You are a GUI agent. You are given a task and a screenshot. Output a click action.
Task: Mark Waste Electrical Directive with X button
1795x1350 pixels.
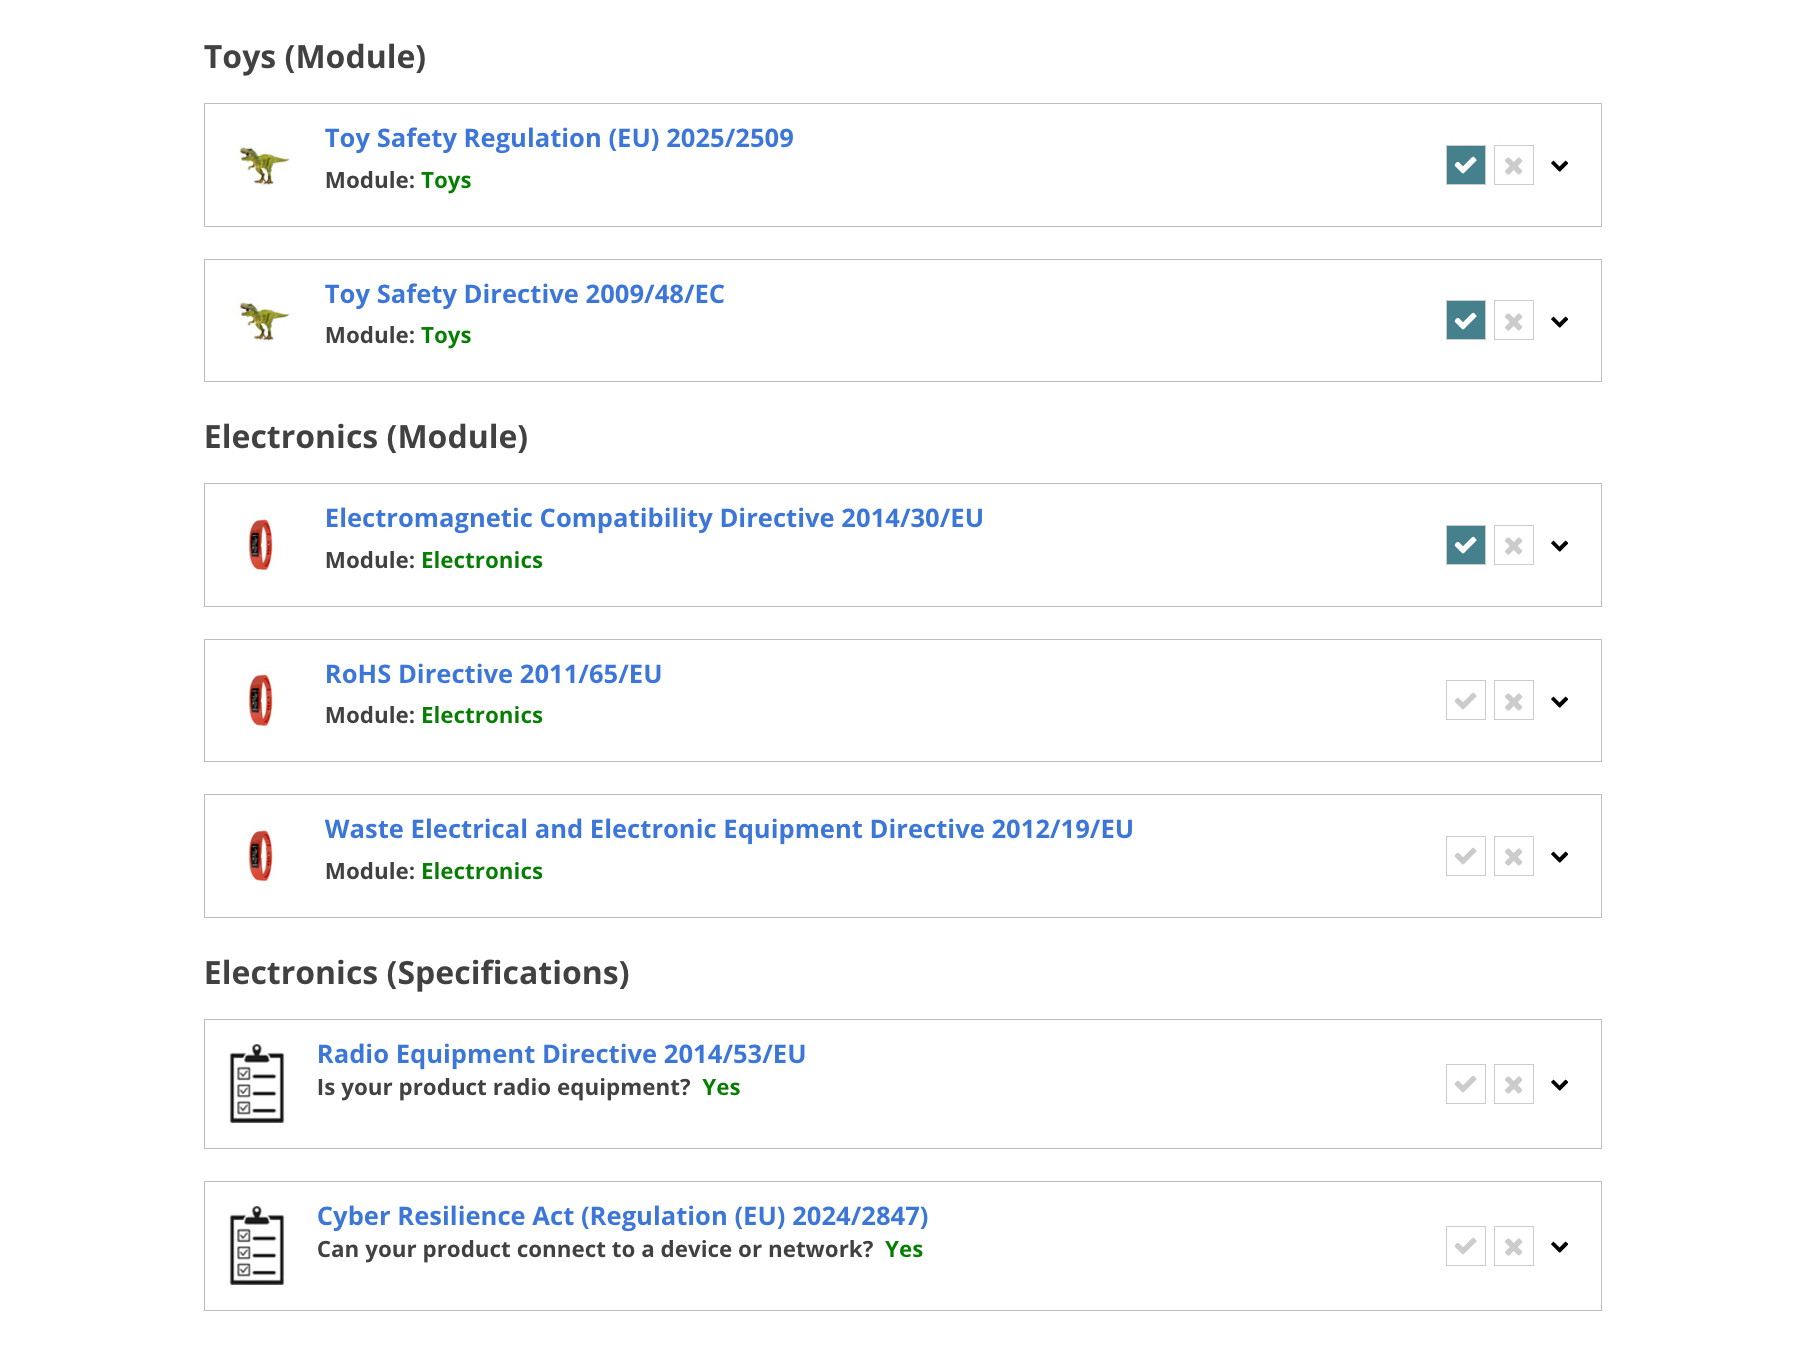tap(1514, 856)
